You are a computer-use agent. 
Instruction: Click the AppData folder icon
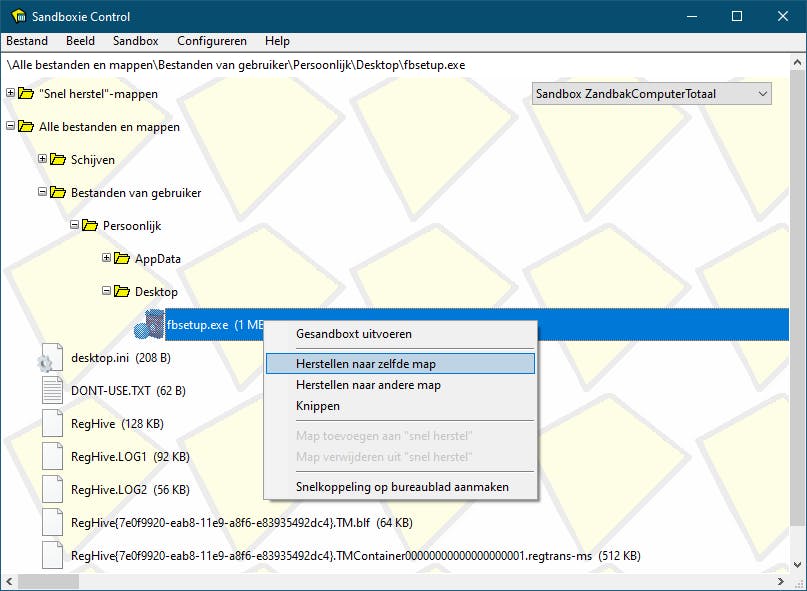[121, 258]
